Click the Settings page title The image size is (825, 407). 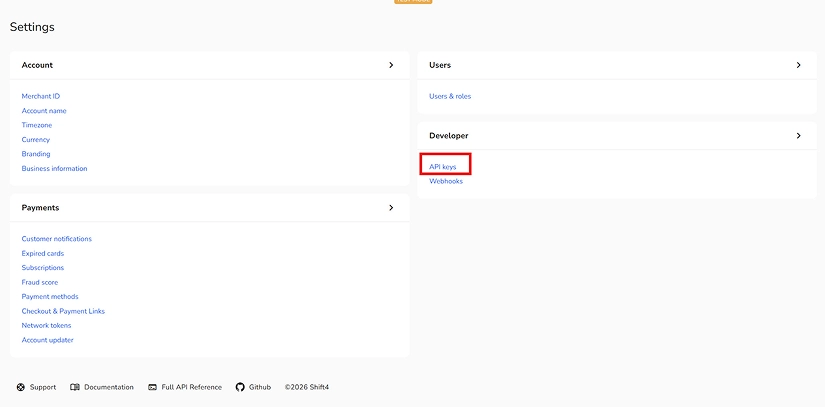click(x=32, y=27)
